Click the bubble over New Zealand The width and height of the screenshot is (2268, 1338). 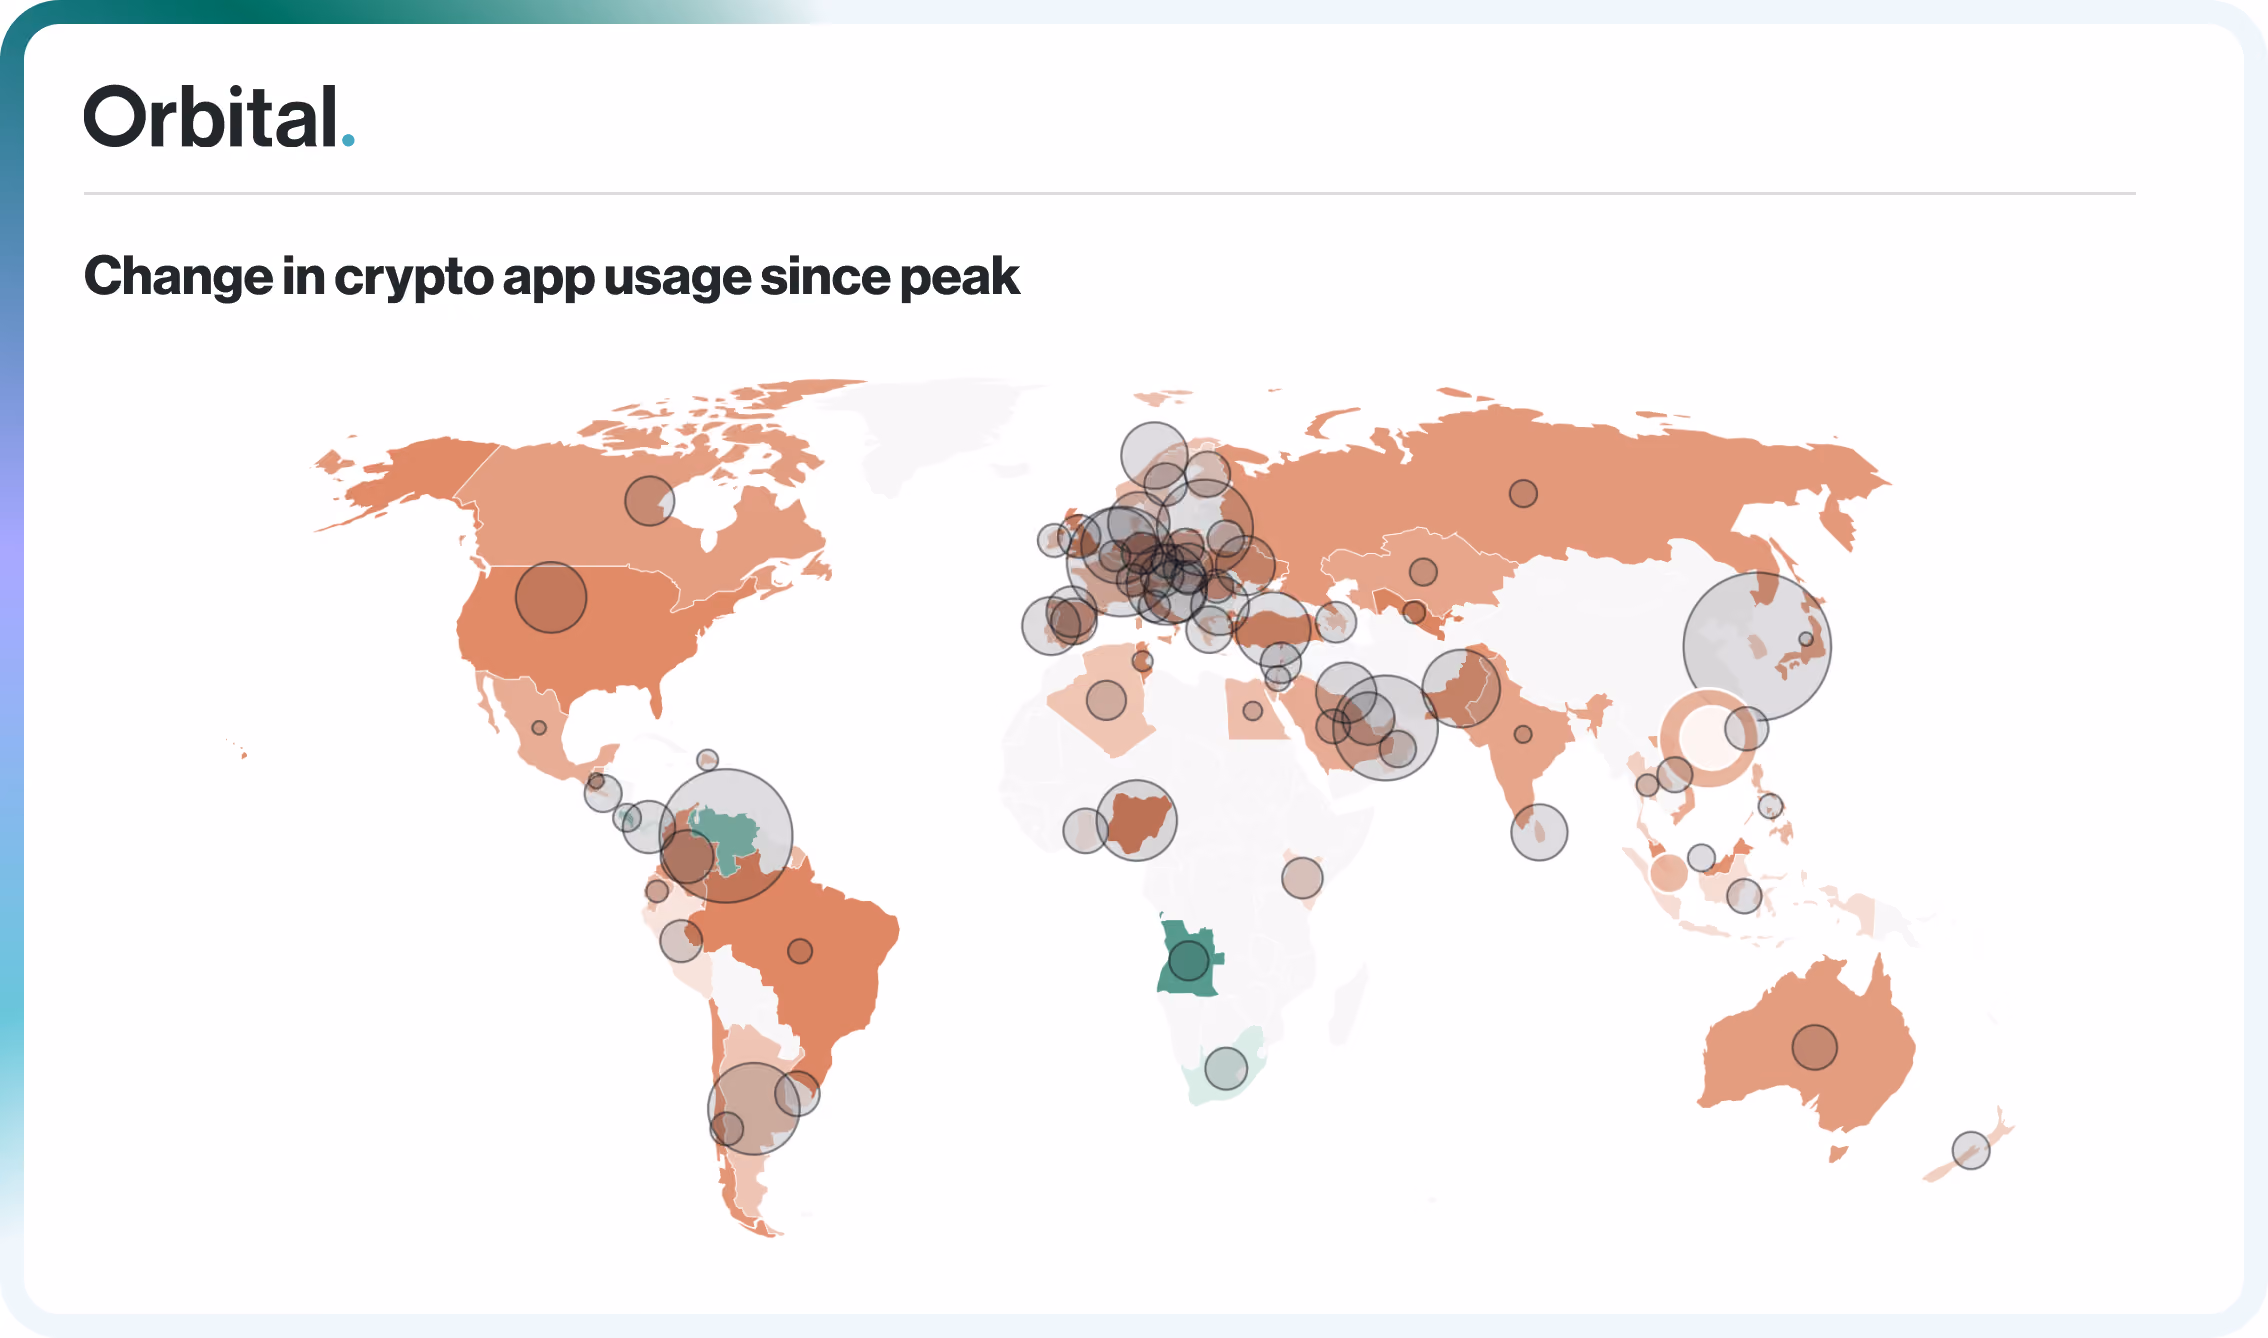click(x=1971, y=1150)
